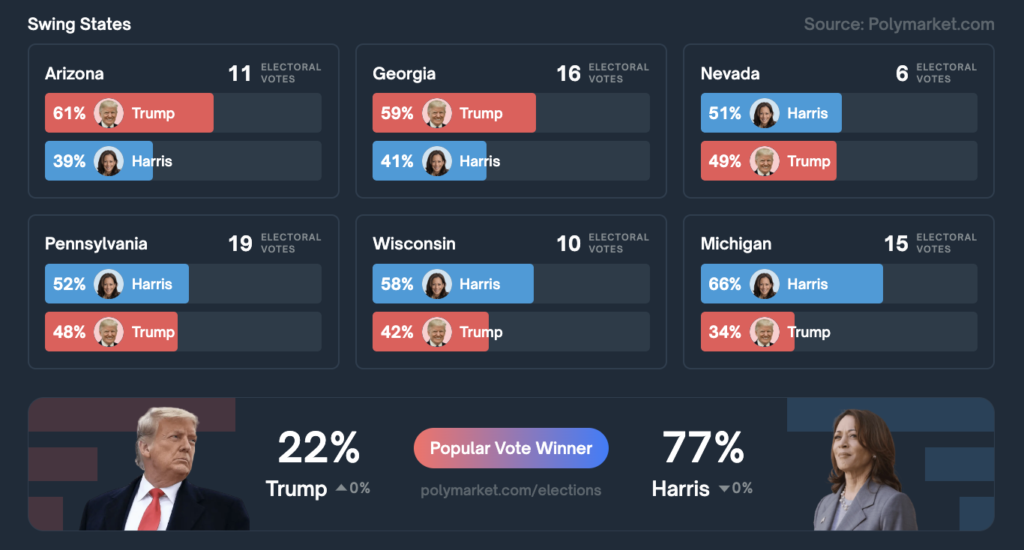Viewport: 1024px width, 550px height.
Task: Click Trump's avatar icon in Wisconsin card
Action: click(437, 332)
